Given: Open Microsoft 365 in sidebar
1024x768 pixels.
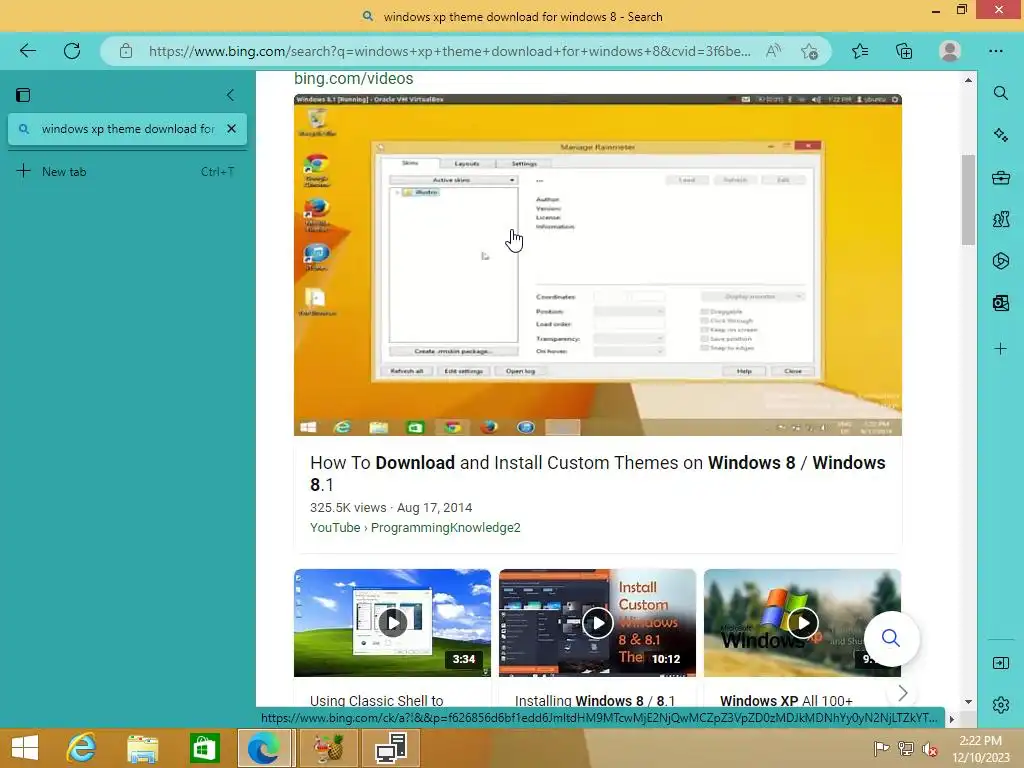Looking at the screenshot, I should pyautogui.click(x=1000, y=261).
